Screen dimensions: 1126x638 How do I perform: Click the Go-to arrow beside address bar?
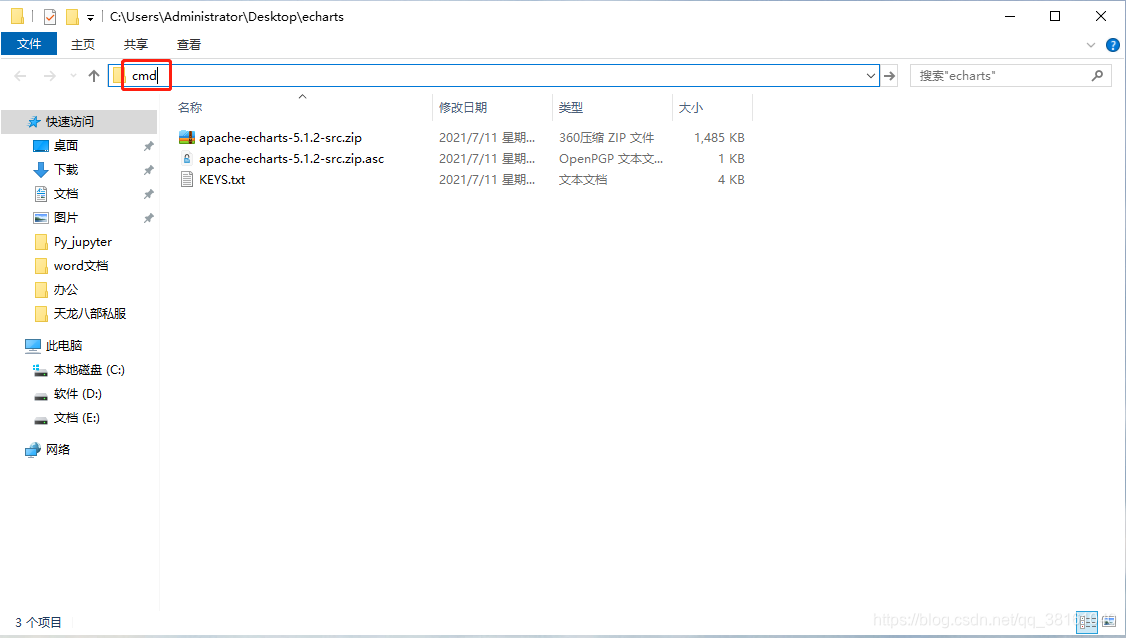point(890,75)
